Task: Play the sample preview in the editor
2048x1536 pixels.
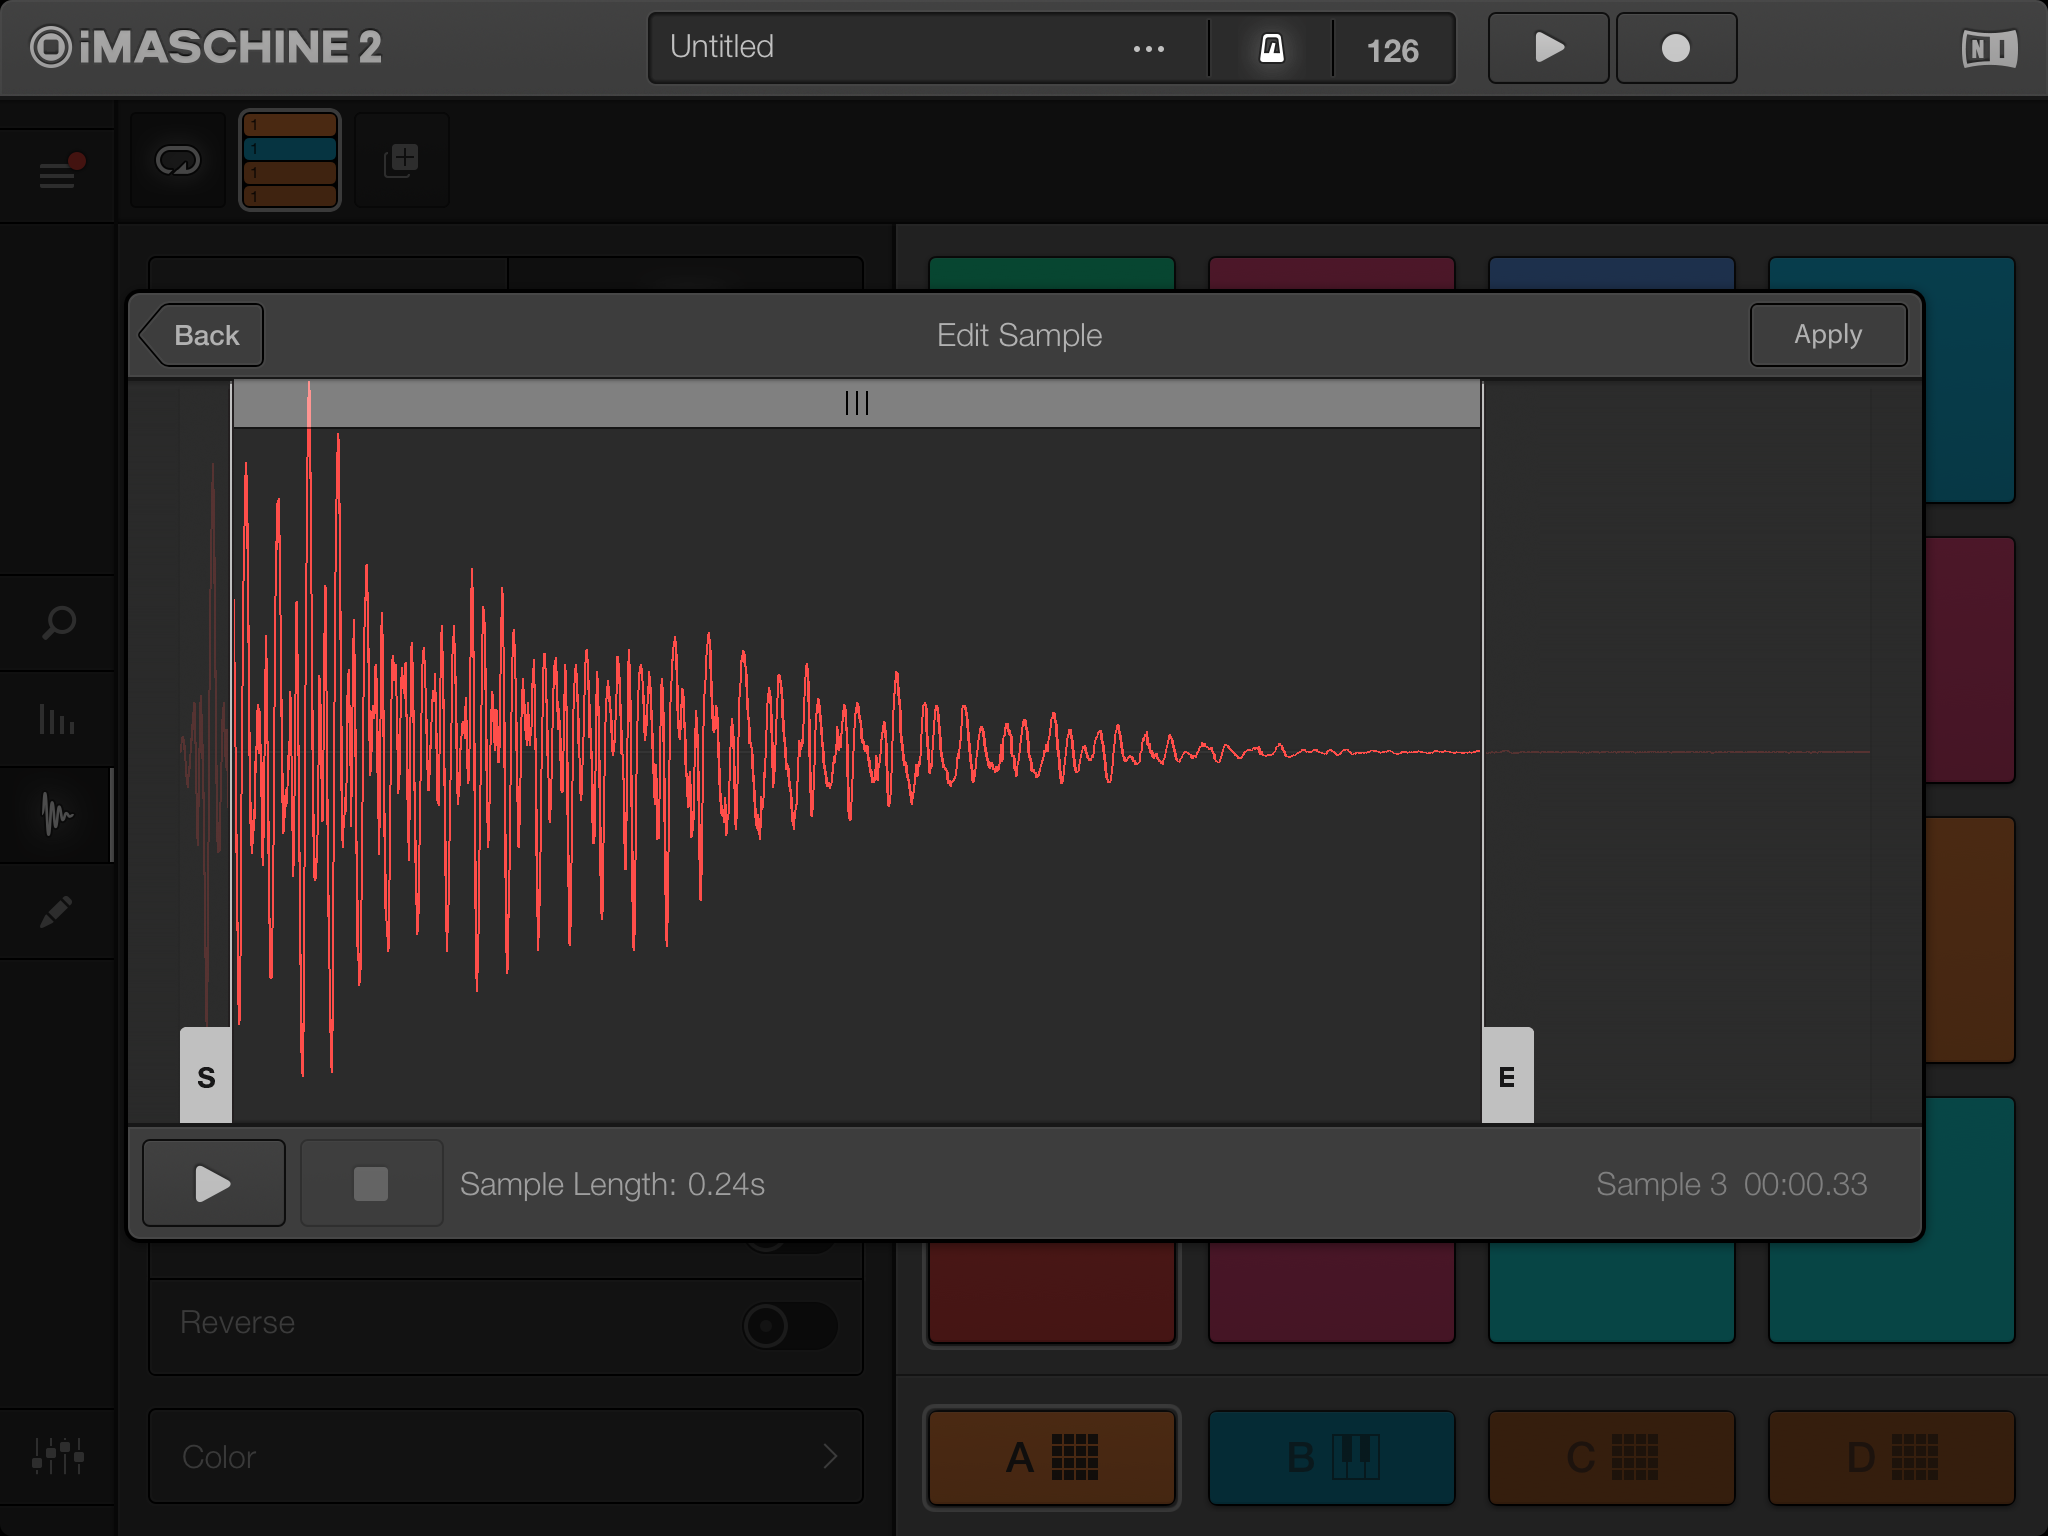Action: point(213,1183)
